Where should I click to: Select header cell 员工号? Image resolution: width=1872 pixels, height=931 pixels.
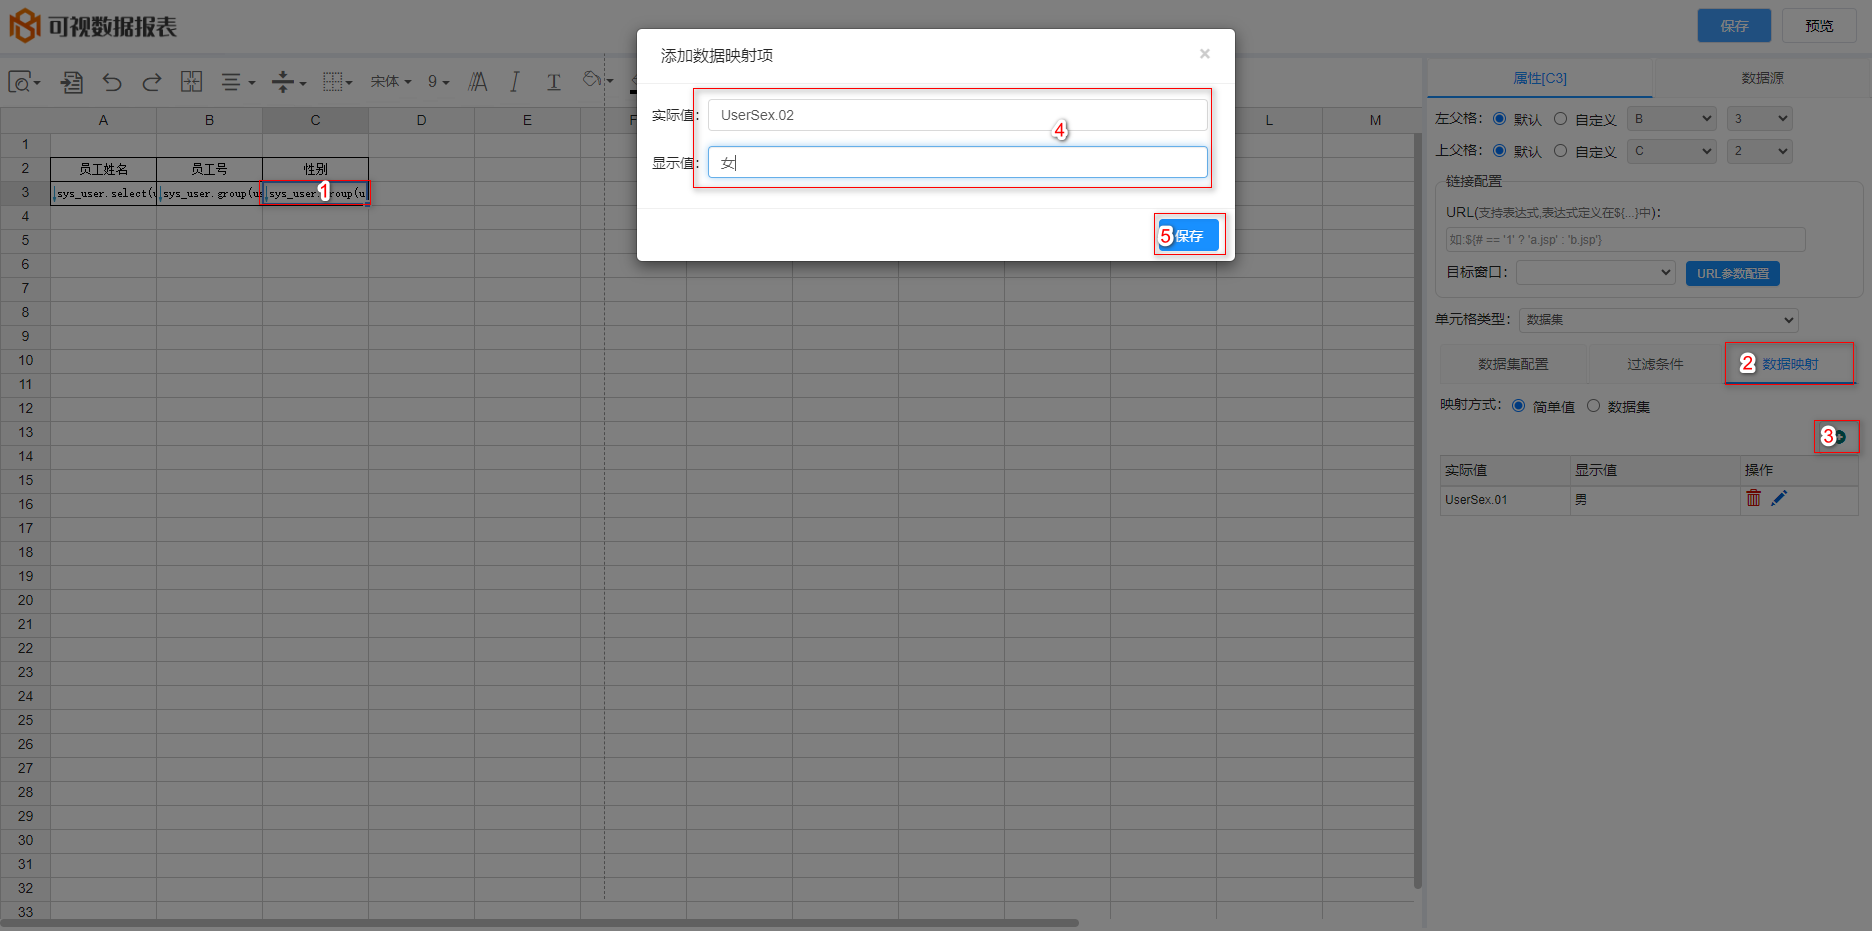point(210,169)
